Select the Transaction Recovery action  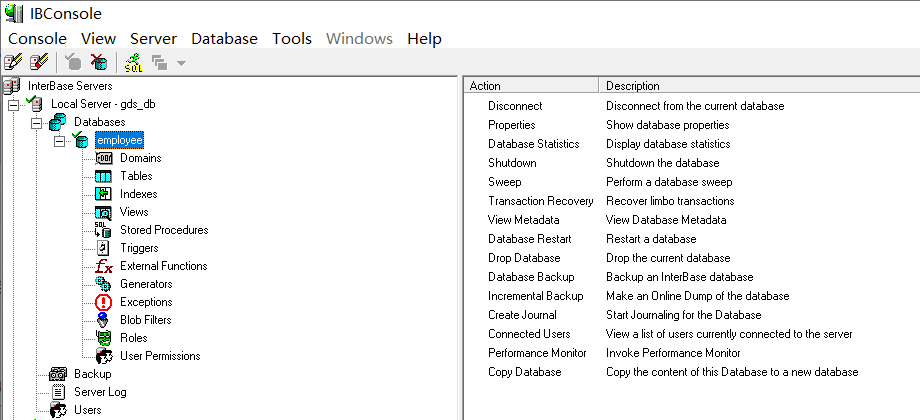[x=541, y=201]
